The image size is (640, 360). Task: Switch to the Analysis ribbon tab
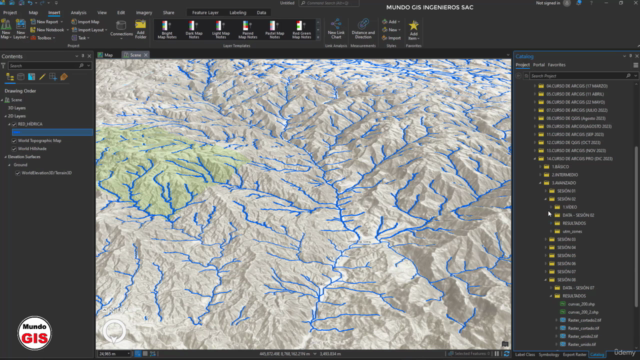click(78, 13)
